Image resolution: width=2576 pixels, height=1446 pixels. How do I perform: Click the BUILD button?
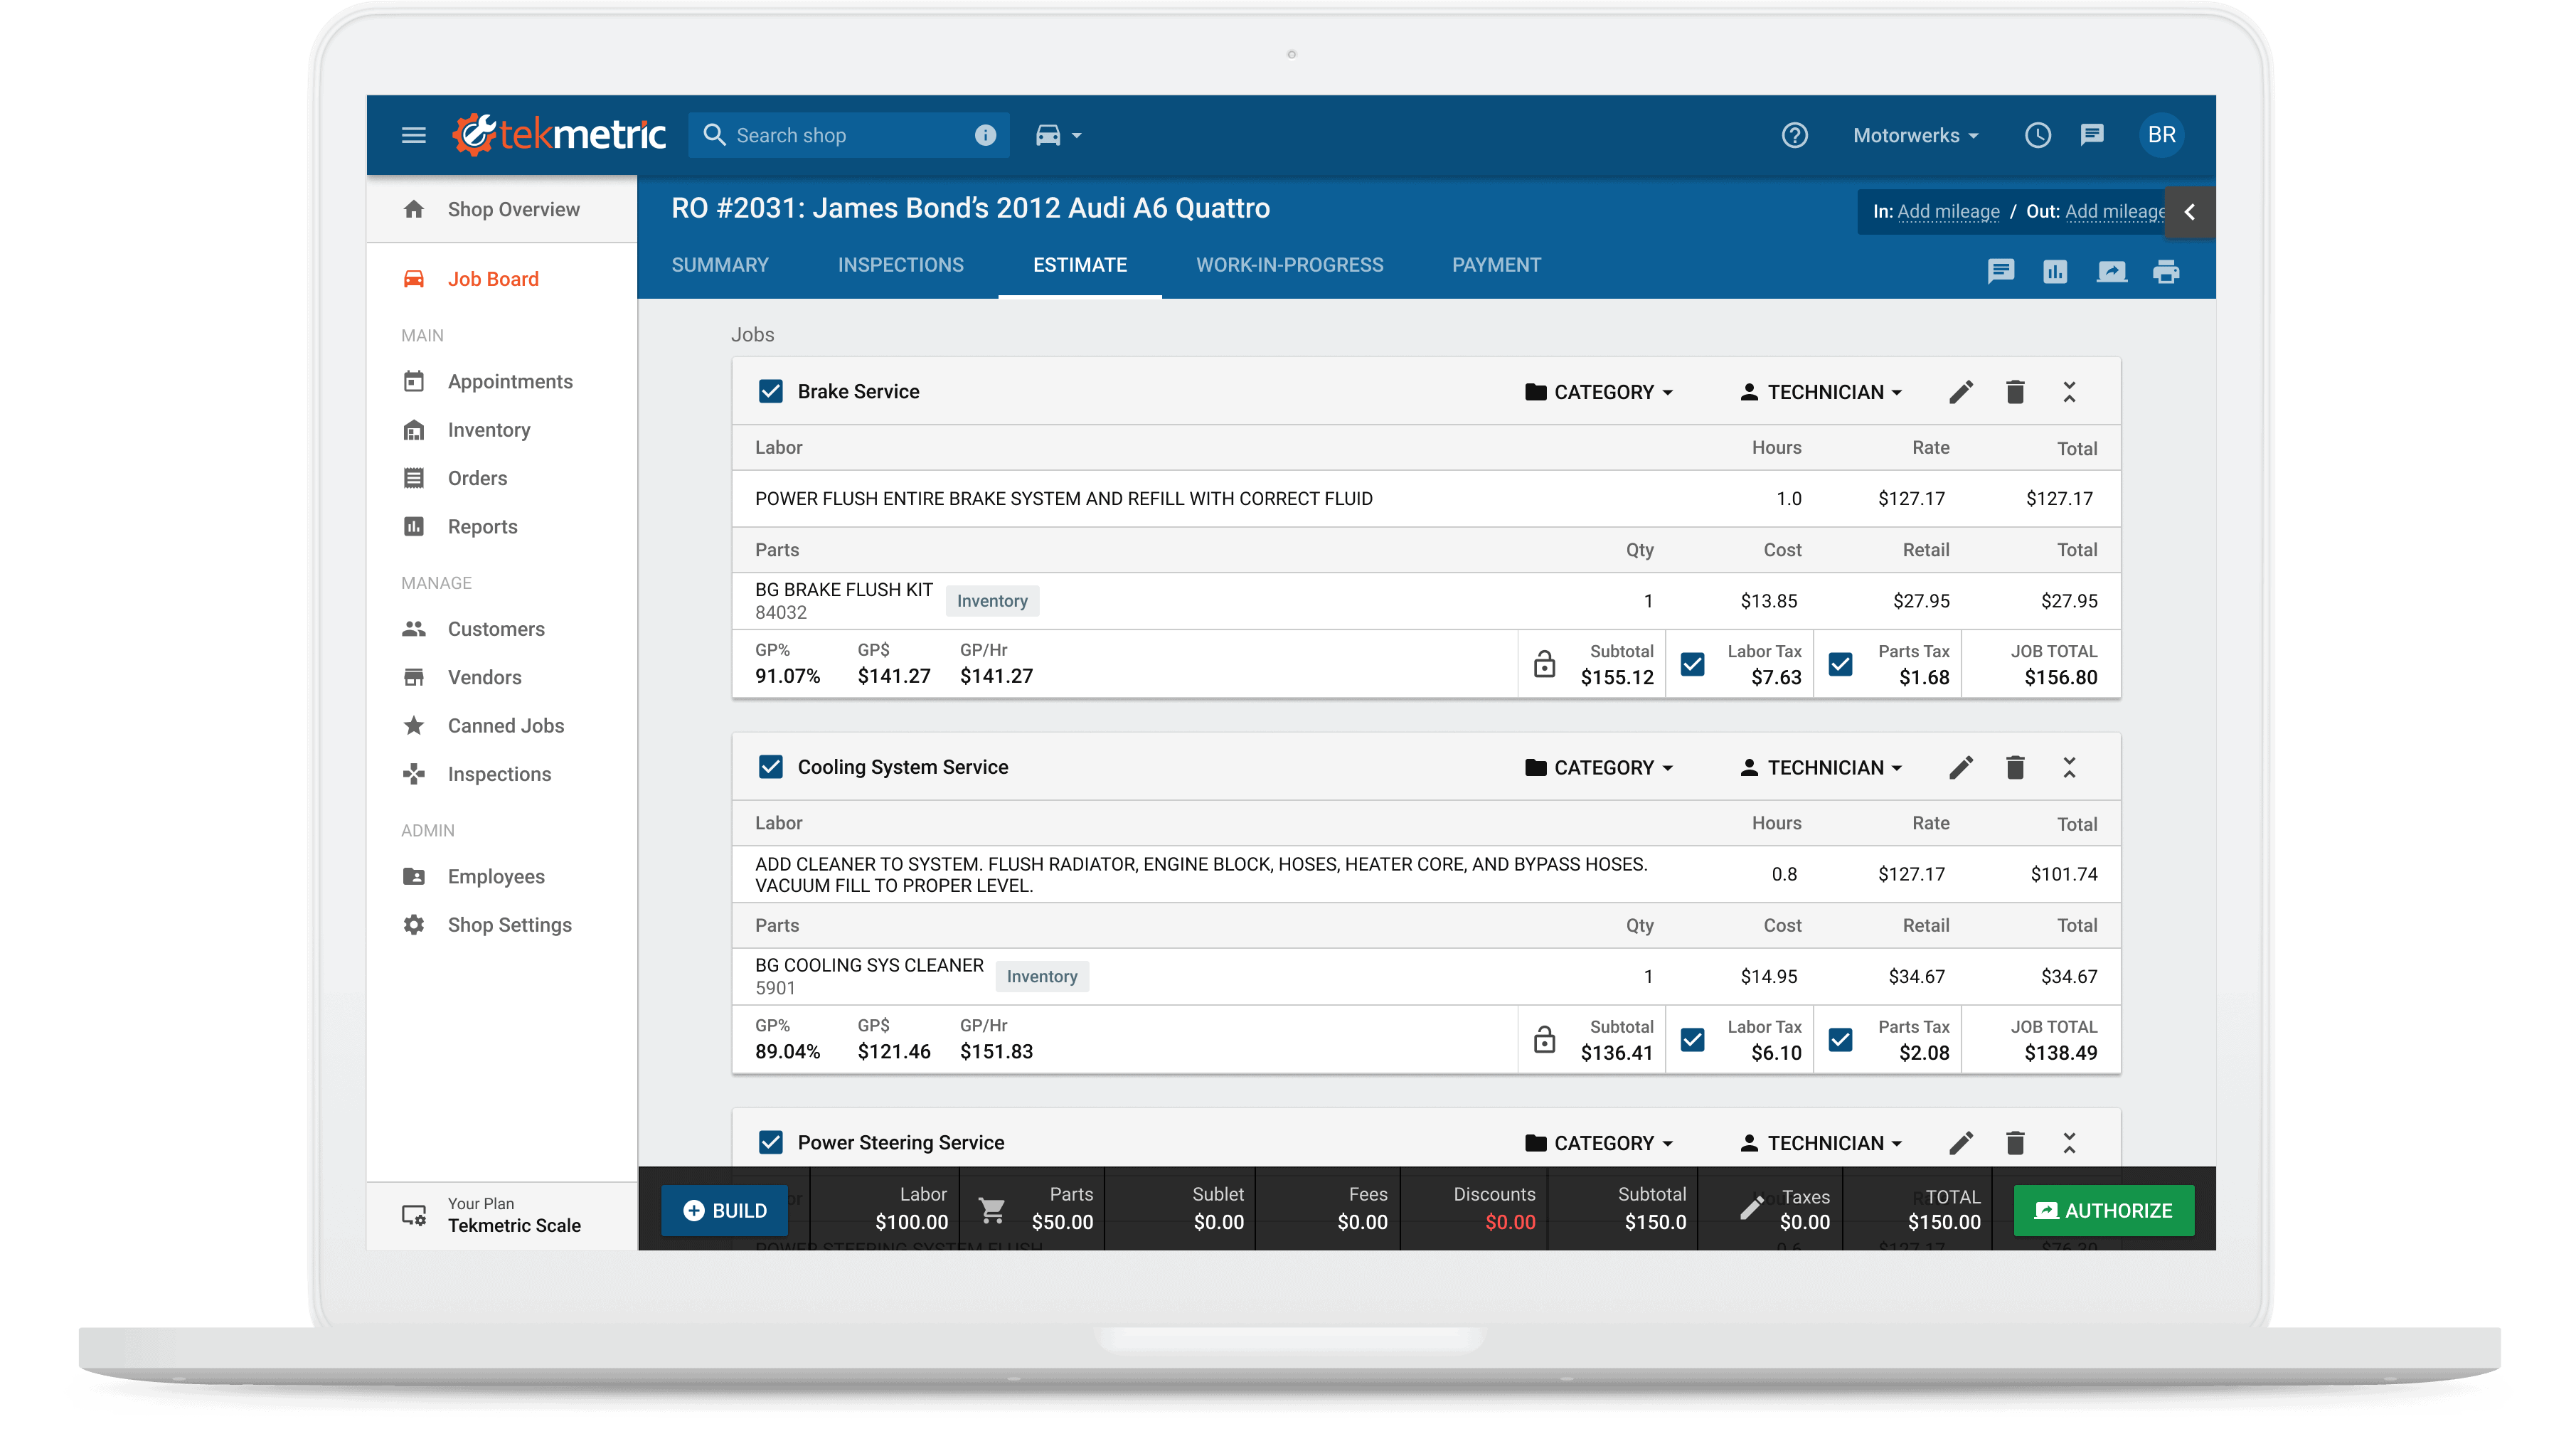click(725, 1211)
